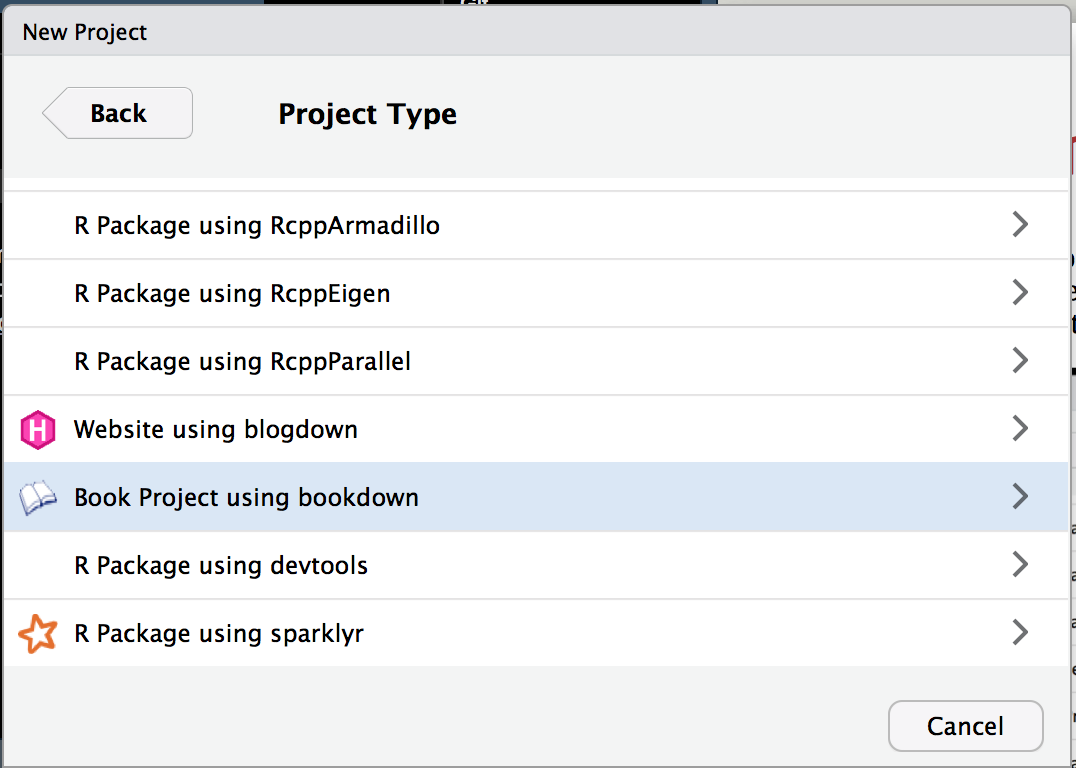This screenshot has width=1076, height=768.
Task: Pick R Package using devtools
Action: coord(535,565)
